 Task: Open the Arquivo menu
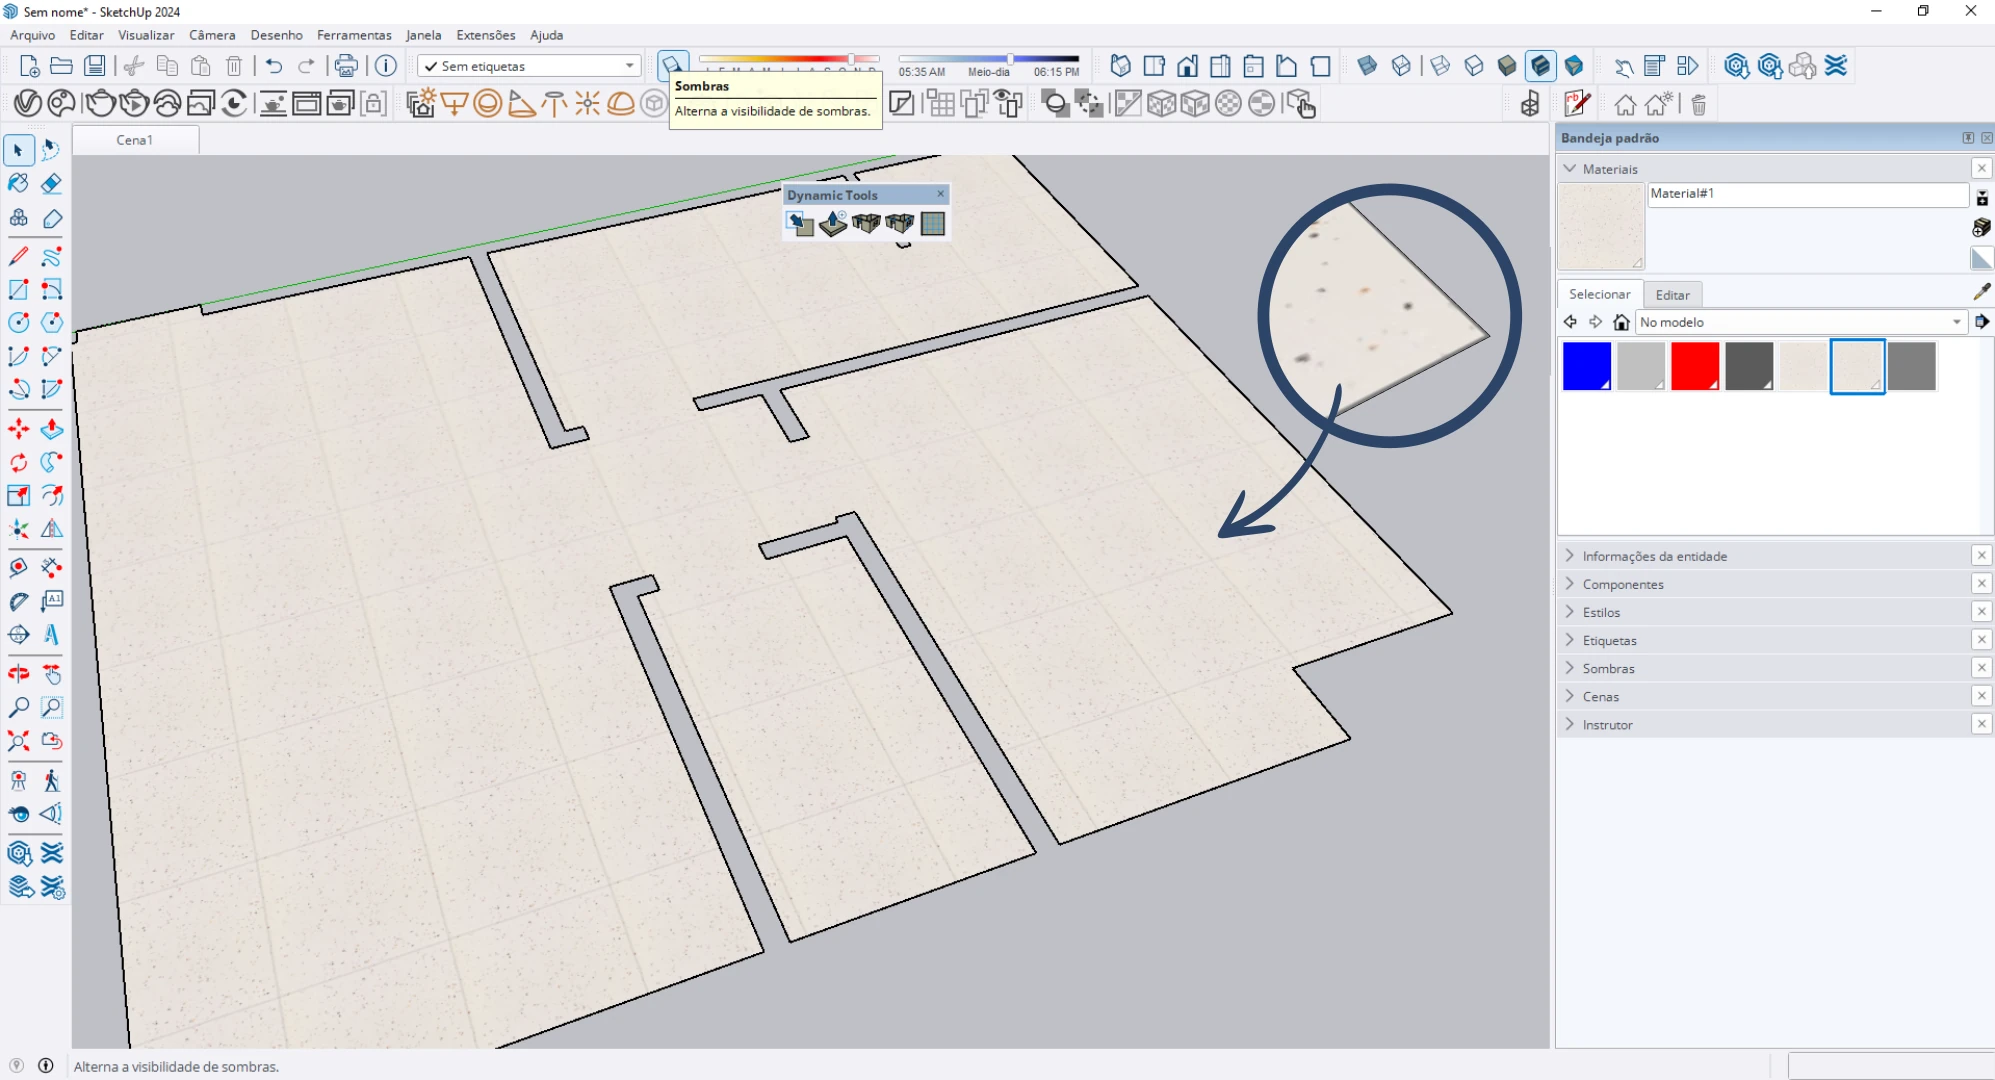click(x=33, y=35)
